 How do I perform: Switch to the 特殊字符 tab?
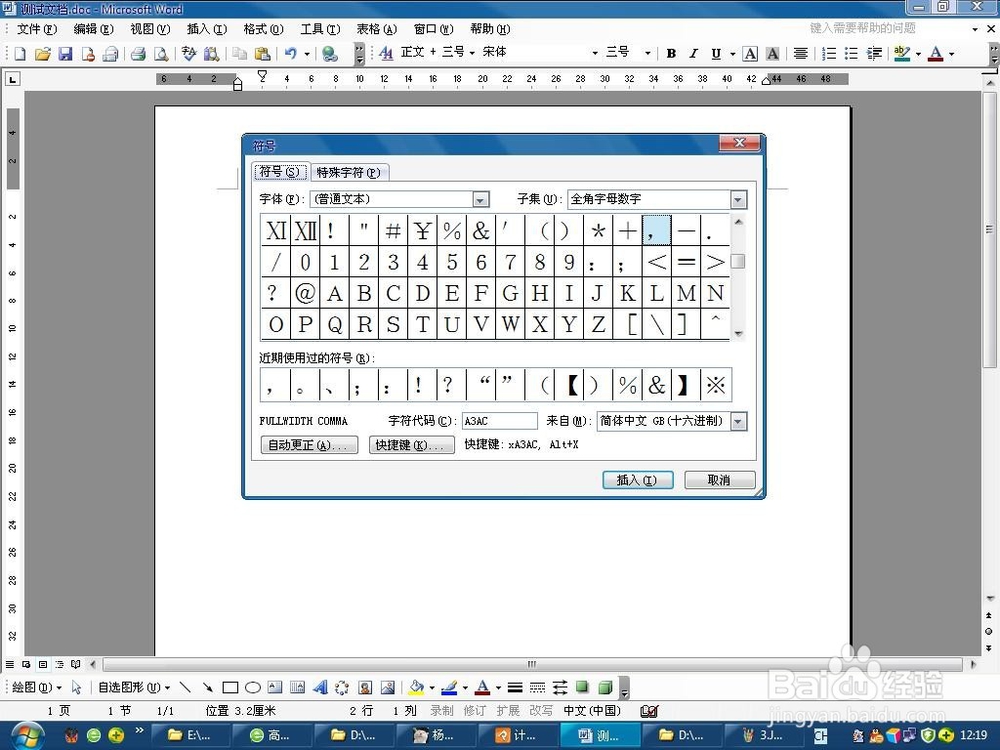(348, 173)
